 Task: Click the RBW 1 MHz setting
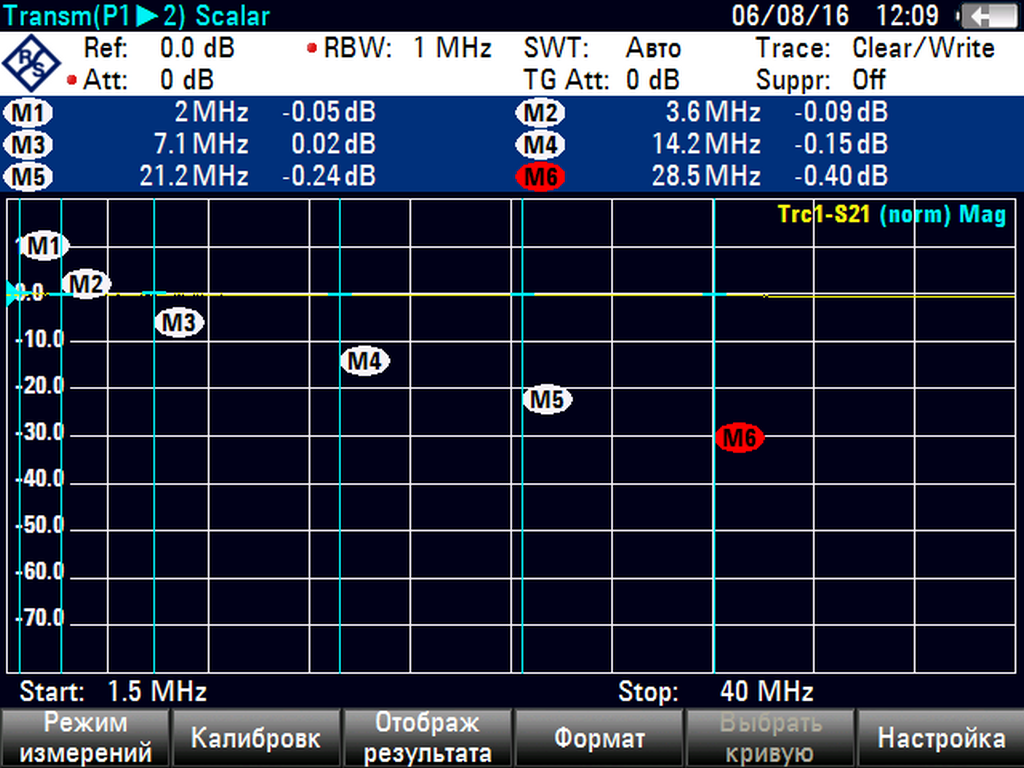[x=400, y=48]
